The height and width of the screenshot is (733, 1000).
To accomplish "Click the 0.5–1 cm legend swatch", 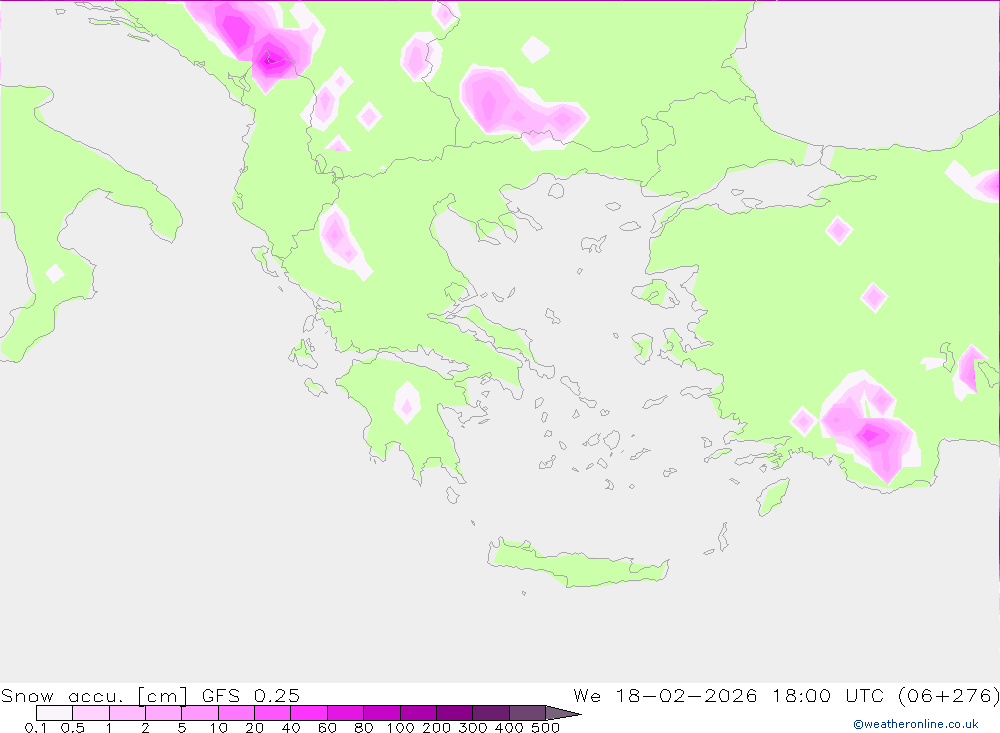I will [91, 713].
